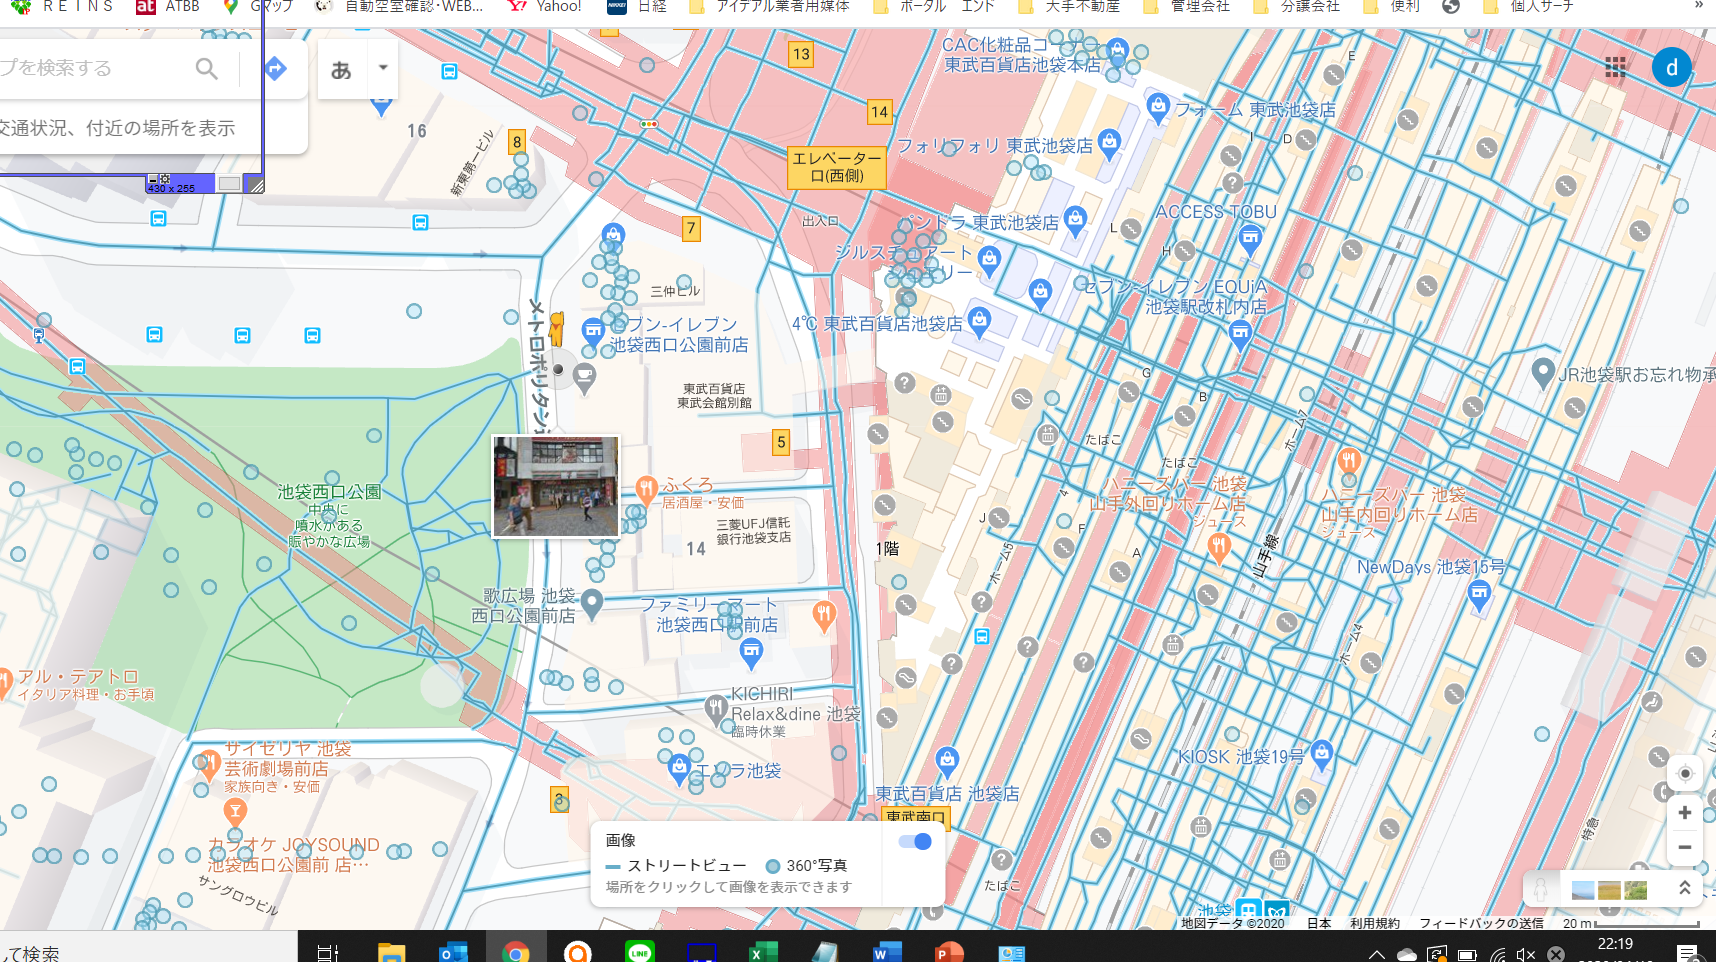
Task: Click the 地図データ ©2020 text
Action: pyautogui.click(x=1233, y=923)
